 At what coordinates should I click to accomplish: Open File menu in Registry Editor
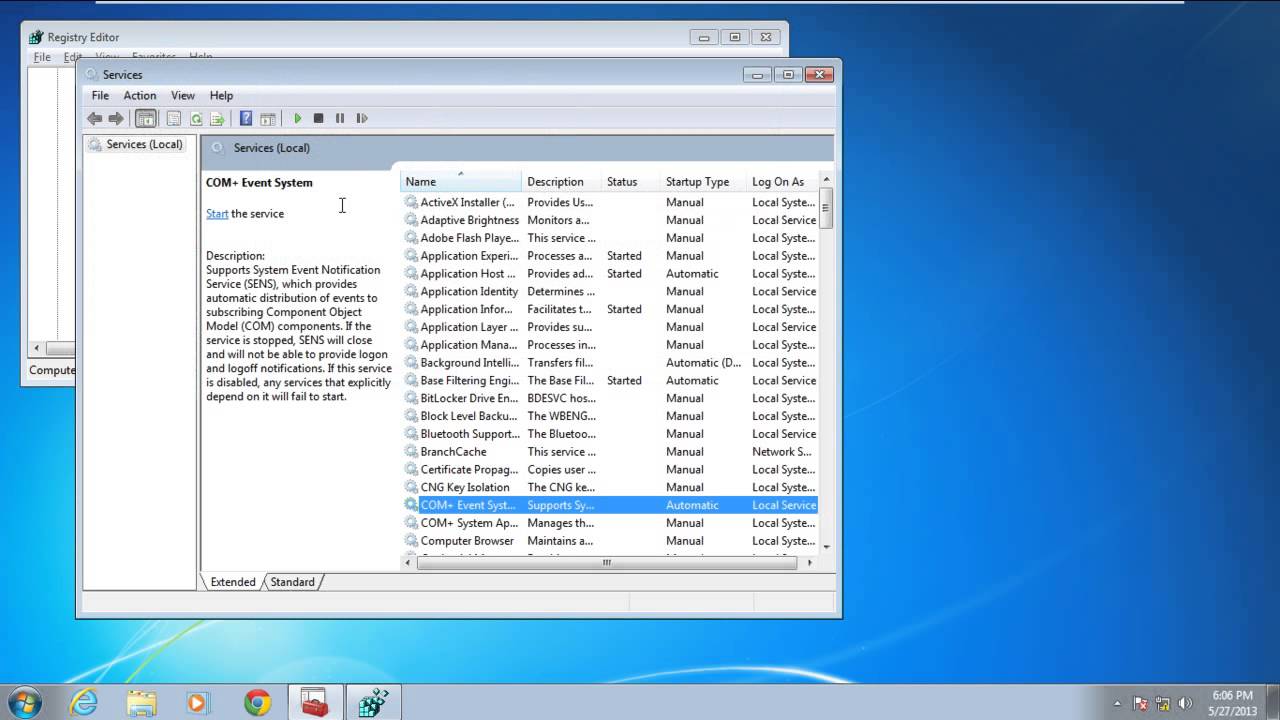coord(42,58)
